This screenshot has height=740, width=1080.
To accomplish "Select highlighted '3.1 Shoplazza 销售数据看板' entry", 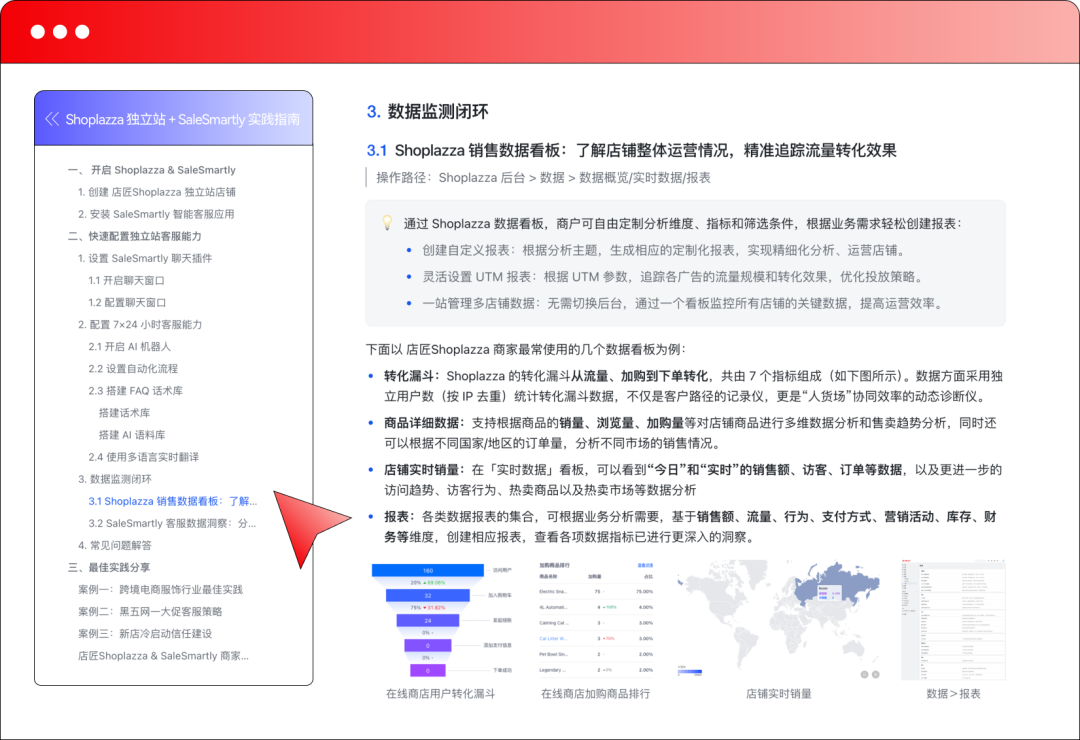I will (x=172, y=501).
